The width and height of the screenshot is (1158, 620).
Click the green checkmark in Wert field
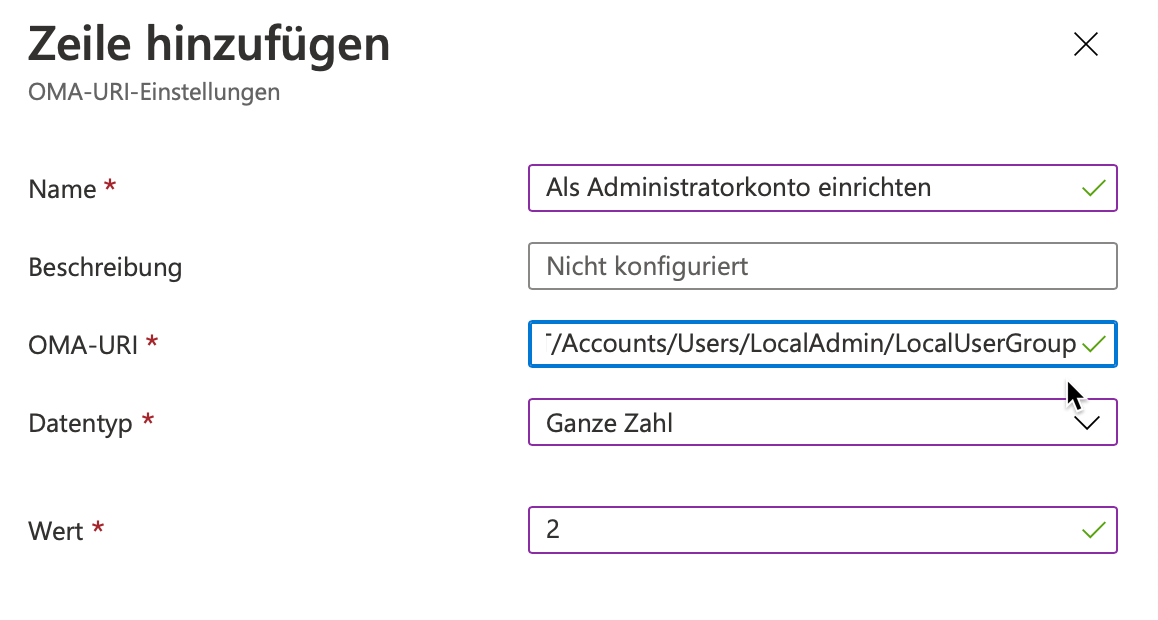point(1094,529)
